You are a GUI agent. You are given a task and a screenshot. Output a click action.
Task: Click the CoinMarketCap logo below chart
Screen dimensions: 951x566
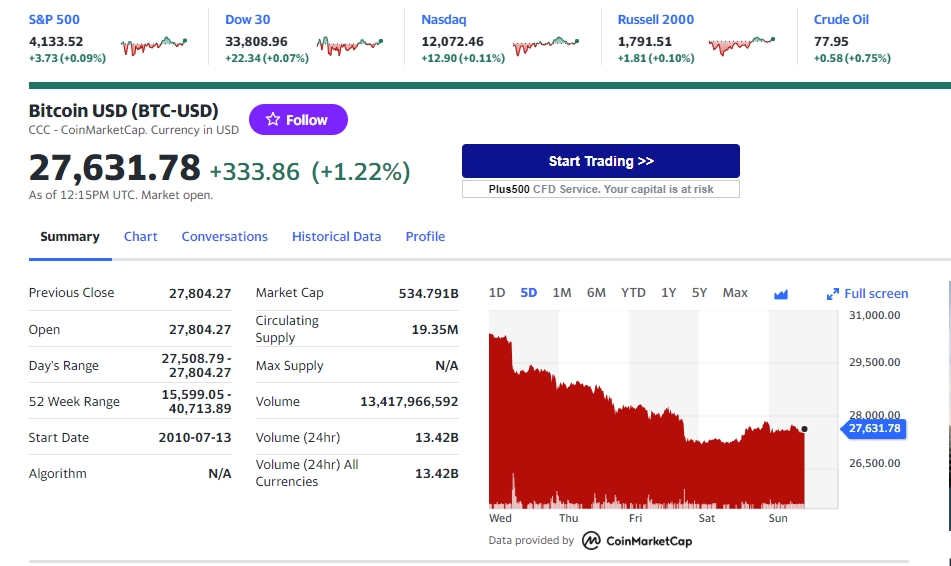[637, 541]
